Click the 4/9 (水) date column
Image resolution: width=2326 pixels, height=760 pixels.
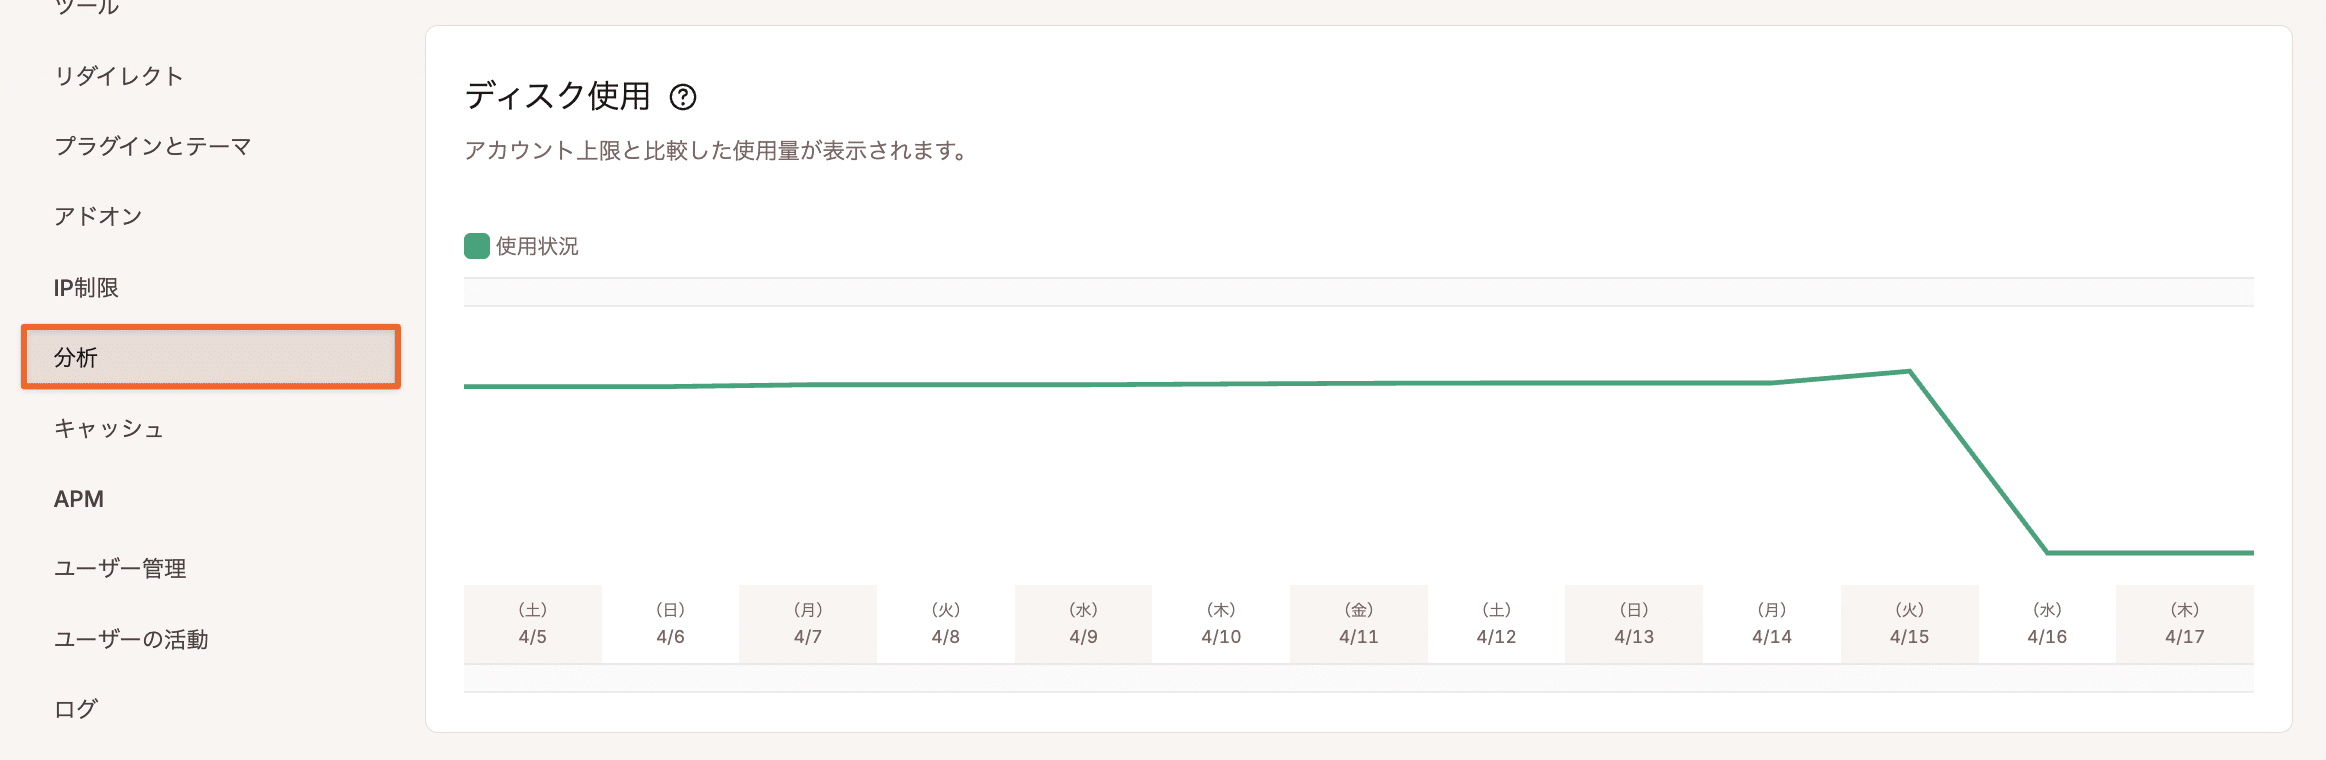tap(1083, 624)
